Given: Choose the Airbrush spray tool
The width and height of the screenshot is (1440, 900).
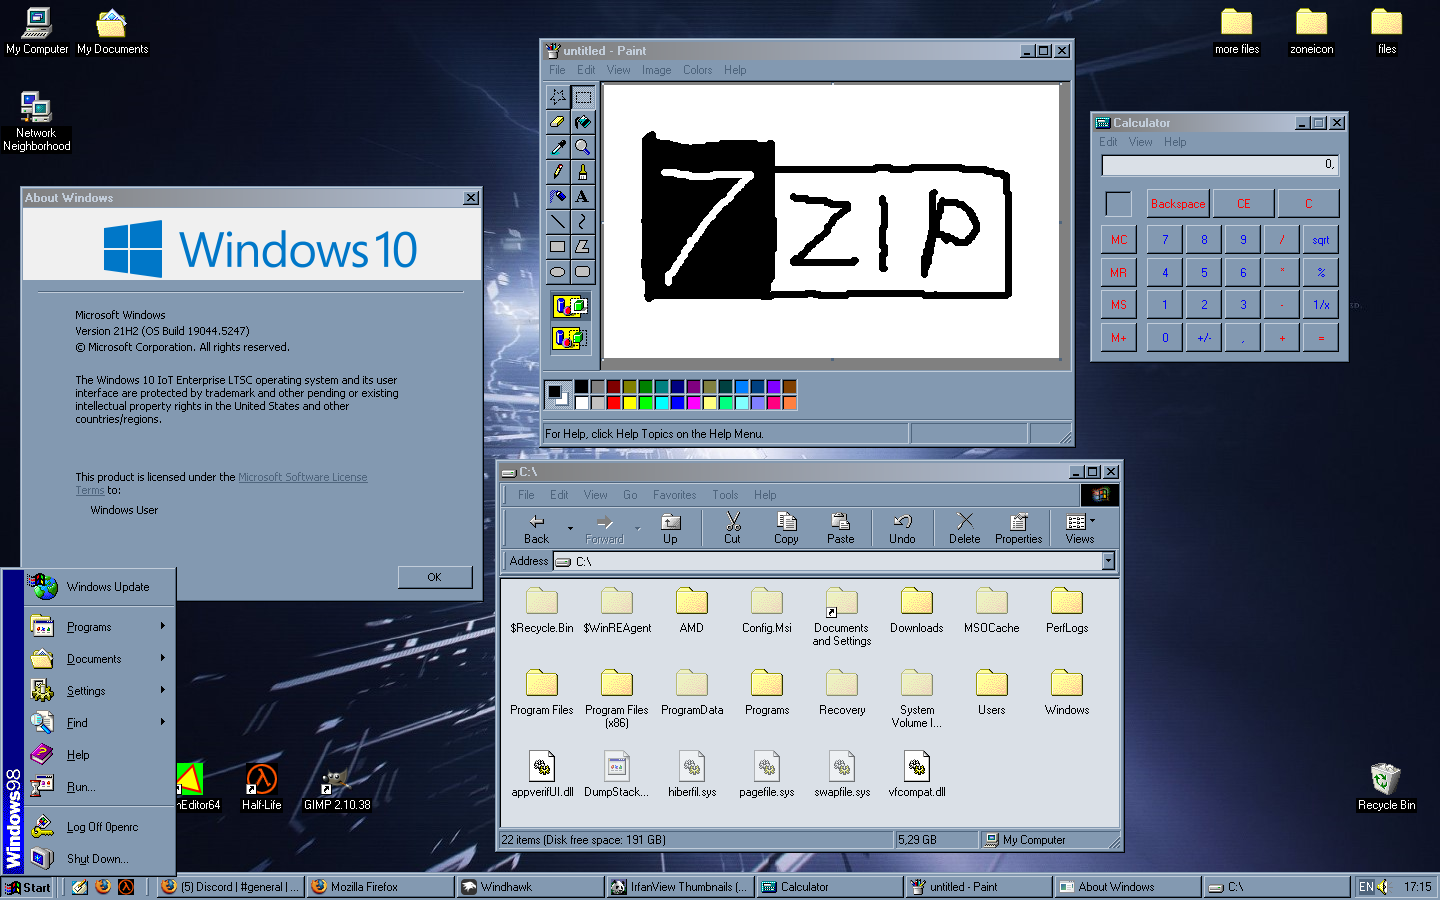Looking at the screenshot, I should (x=558, y=197).
